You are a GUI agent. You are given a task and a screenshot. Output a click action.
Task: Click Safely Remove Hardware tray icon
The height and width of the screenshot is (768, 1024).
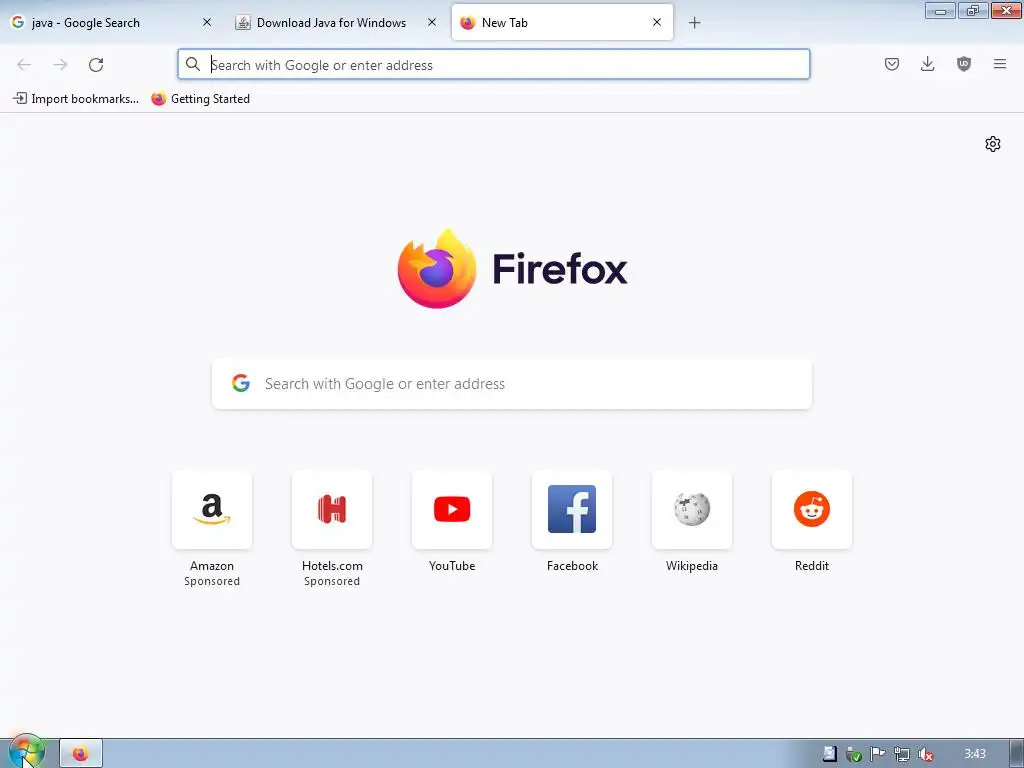853,754
